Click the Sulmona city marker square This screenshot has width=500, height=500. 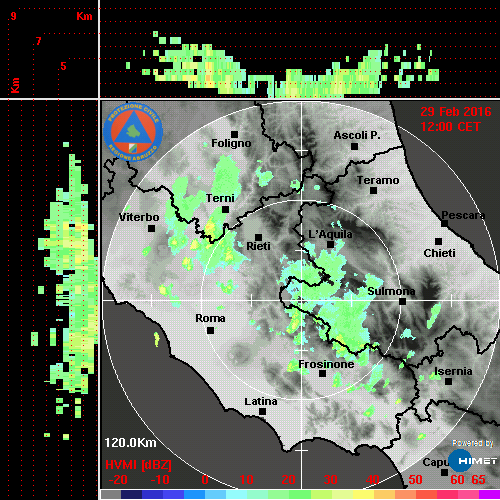pos(402,301)
